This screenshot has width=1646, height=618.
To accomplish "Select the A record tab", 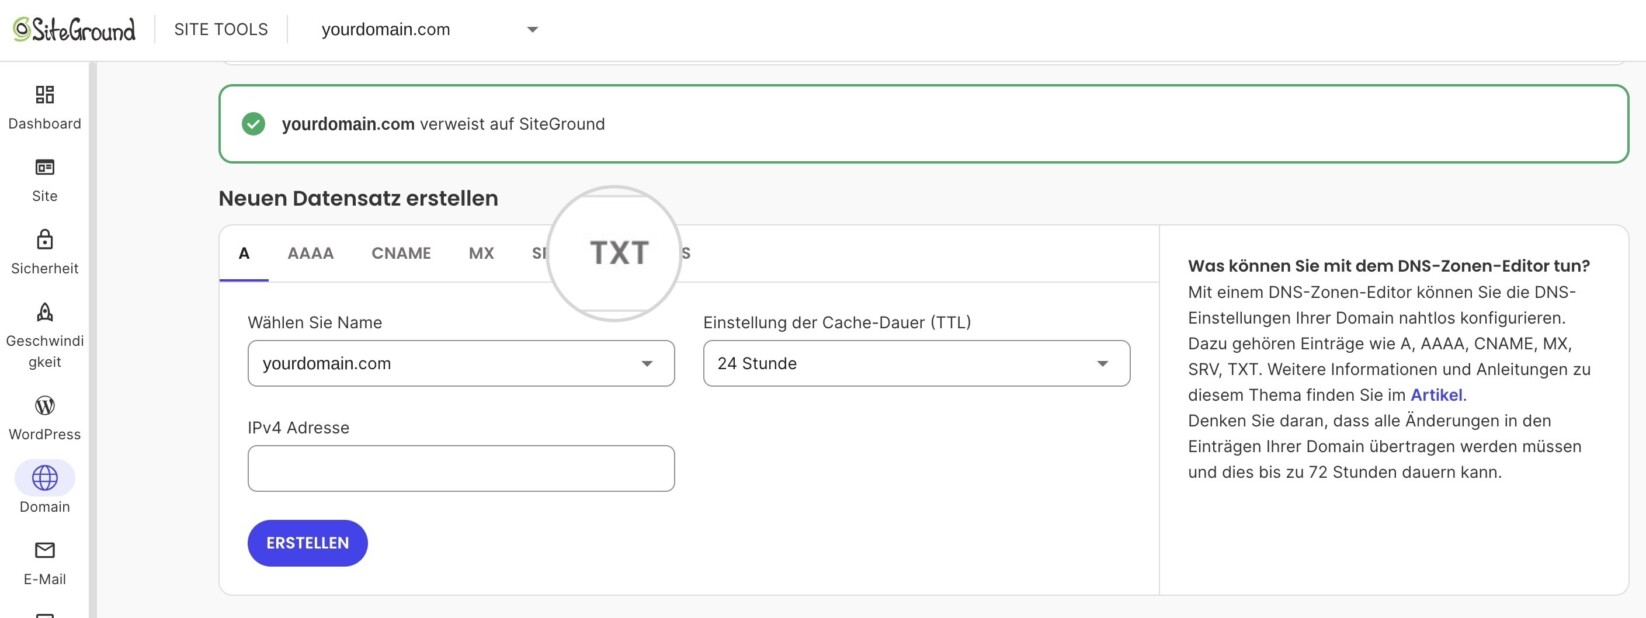I will [244, 253].
